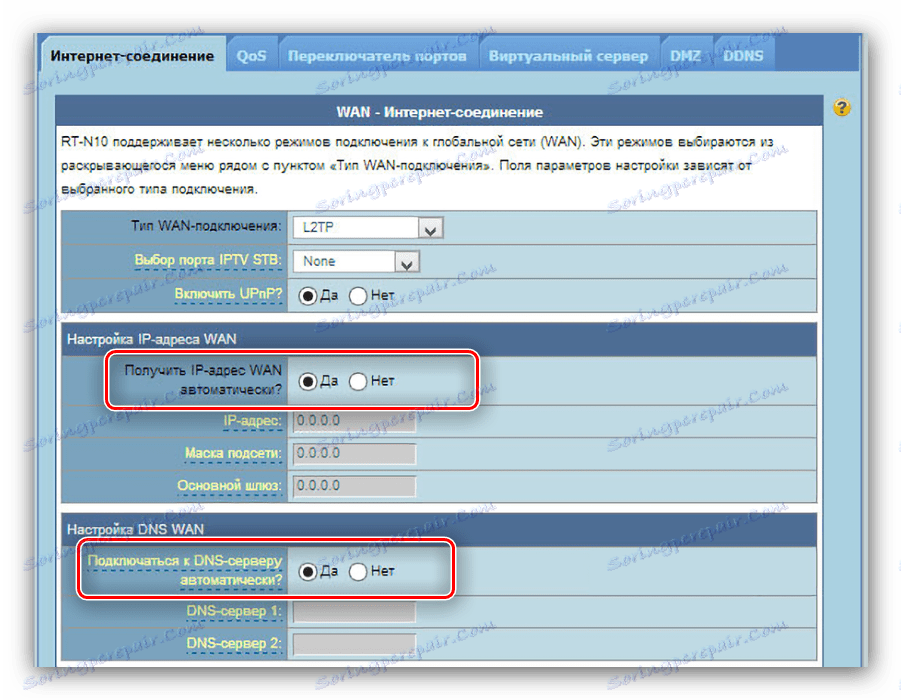901x700 pixels.
Task: Select Нет for automatic DNS server connection
Action: 357,571
